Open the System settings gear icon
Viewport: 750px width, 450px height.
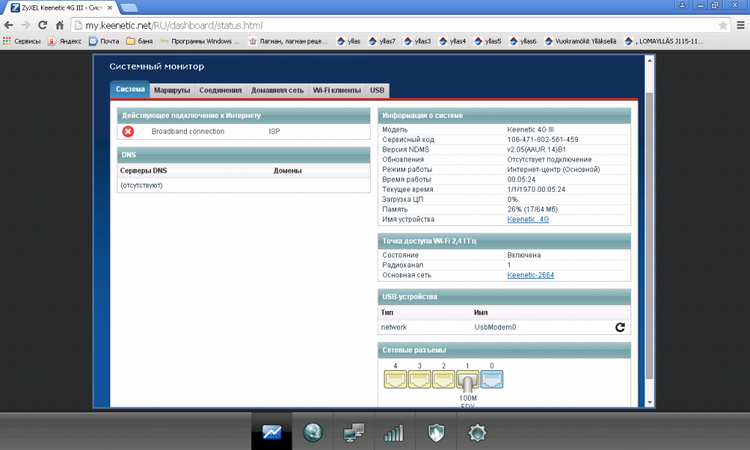477,433
